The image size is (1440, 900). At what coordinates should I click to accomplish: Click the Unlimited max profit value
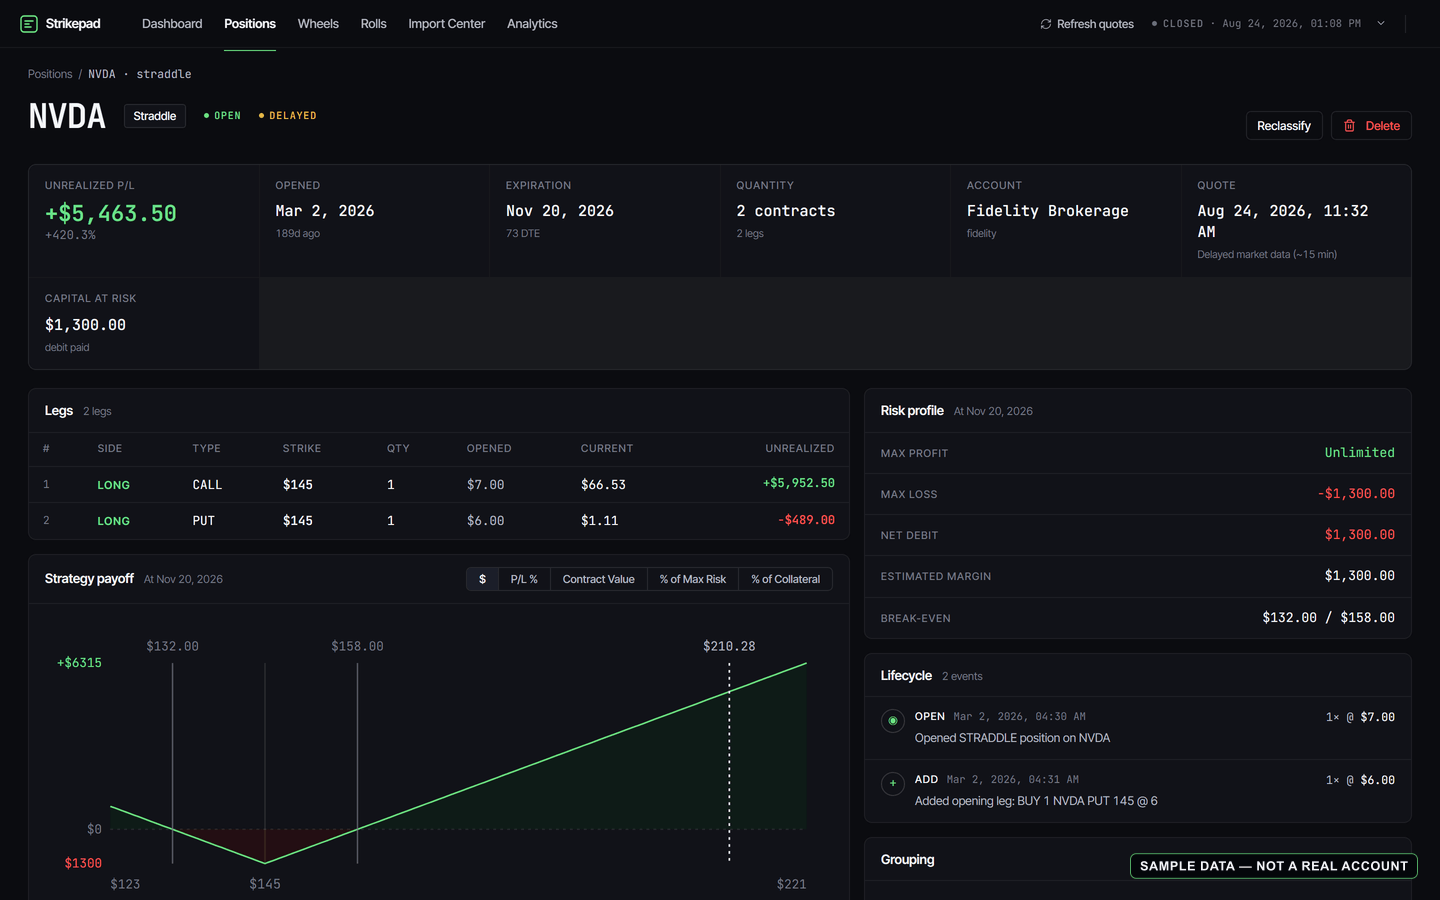[1360, 453]
